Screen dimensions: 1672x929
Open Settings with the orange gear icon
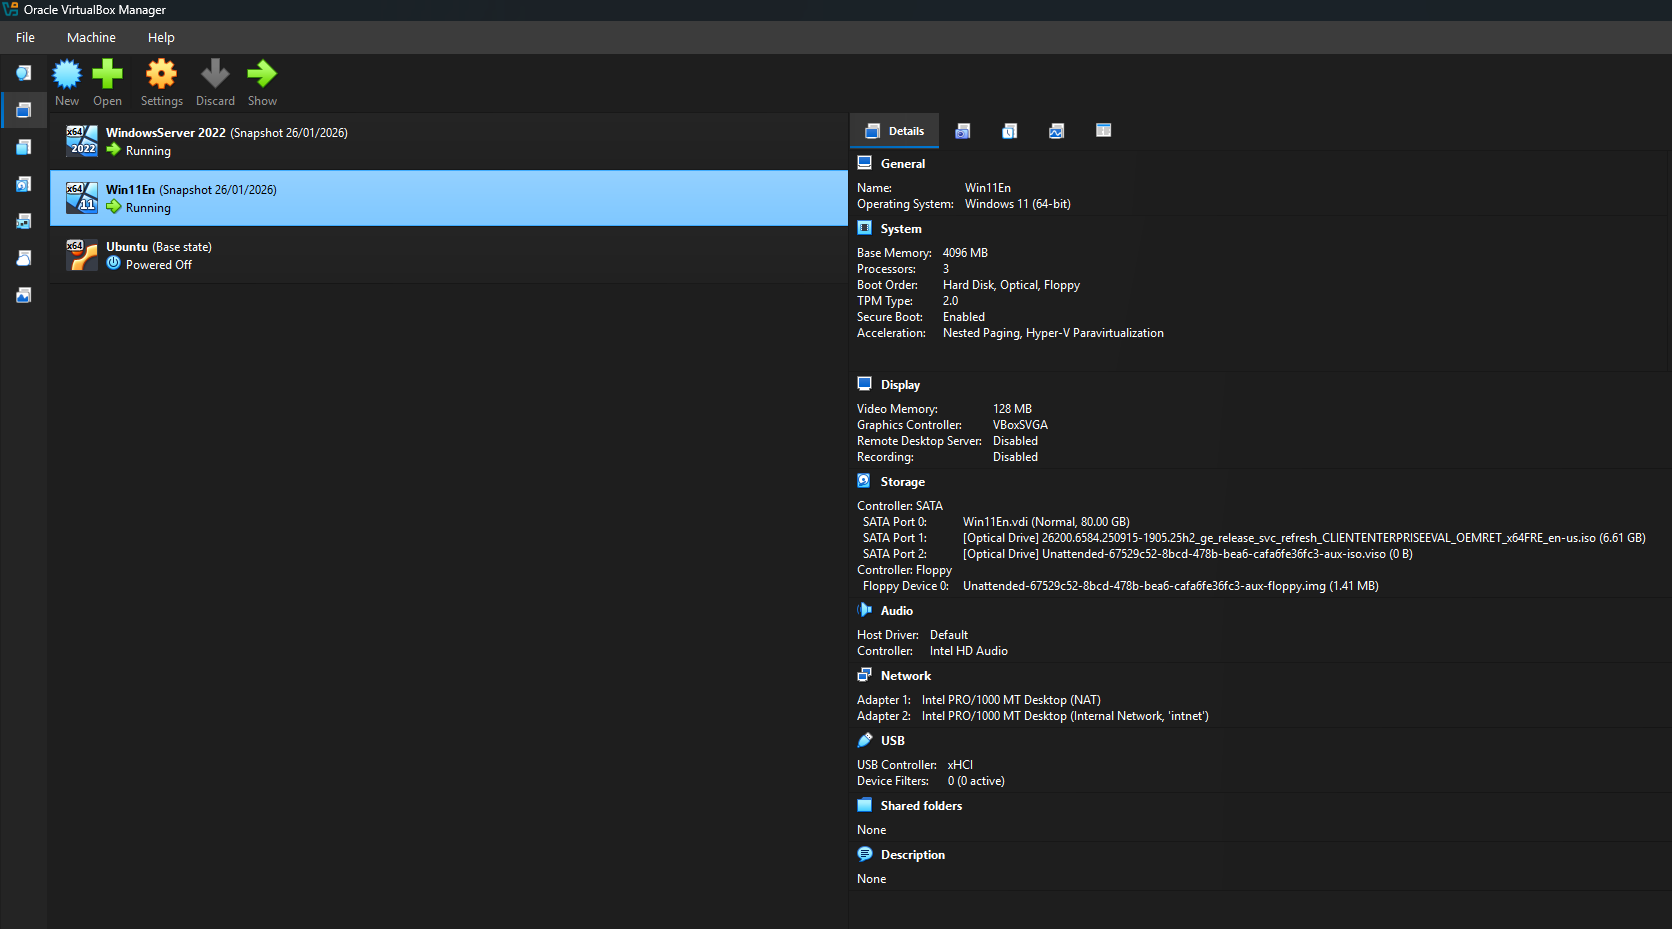[x=161, y=75]
